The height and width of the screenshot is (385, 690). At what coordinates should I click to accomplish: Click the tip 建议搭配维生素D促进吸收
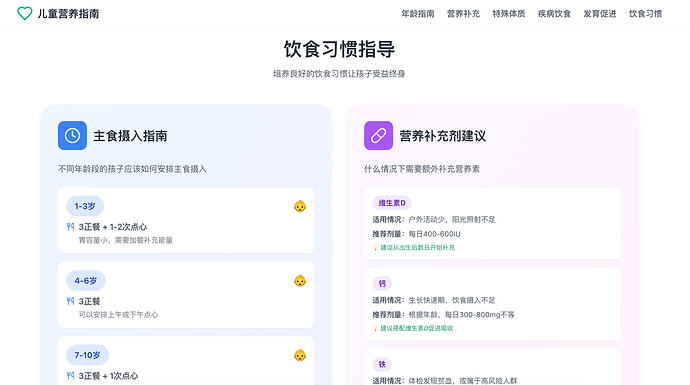(x=417, y=328)
